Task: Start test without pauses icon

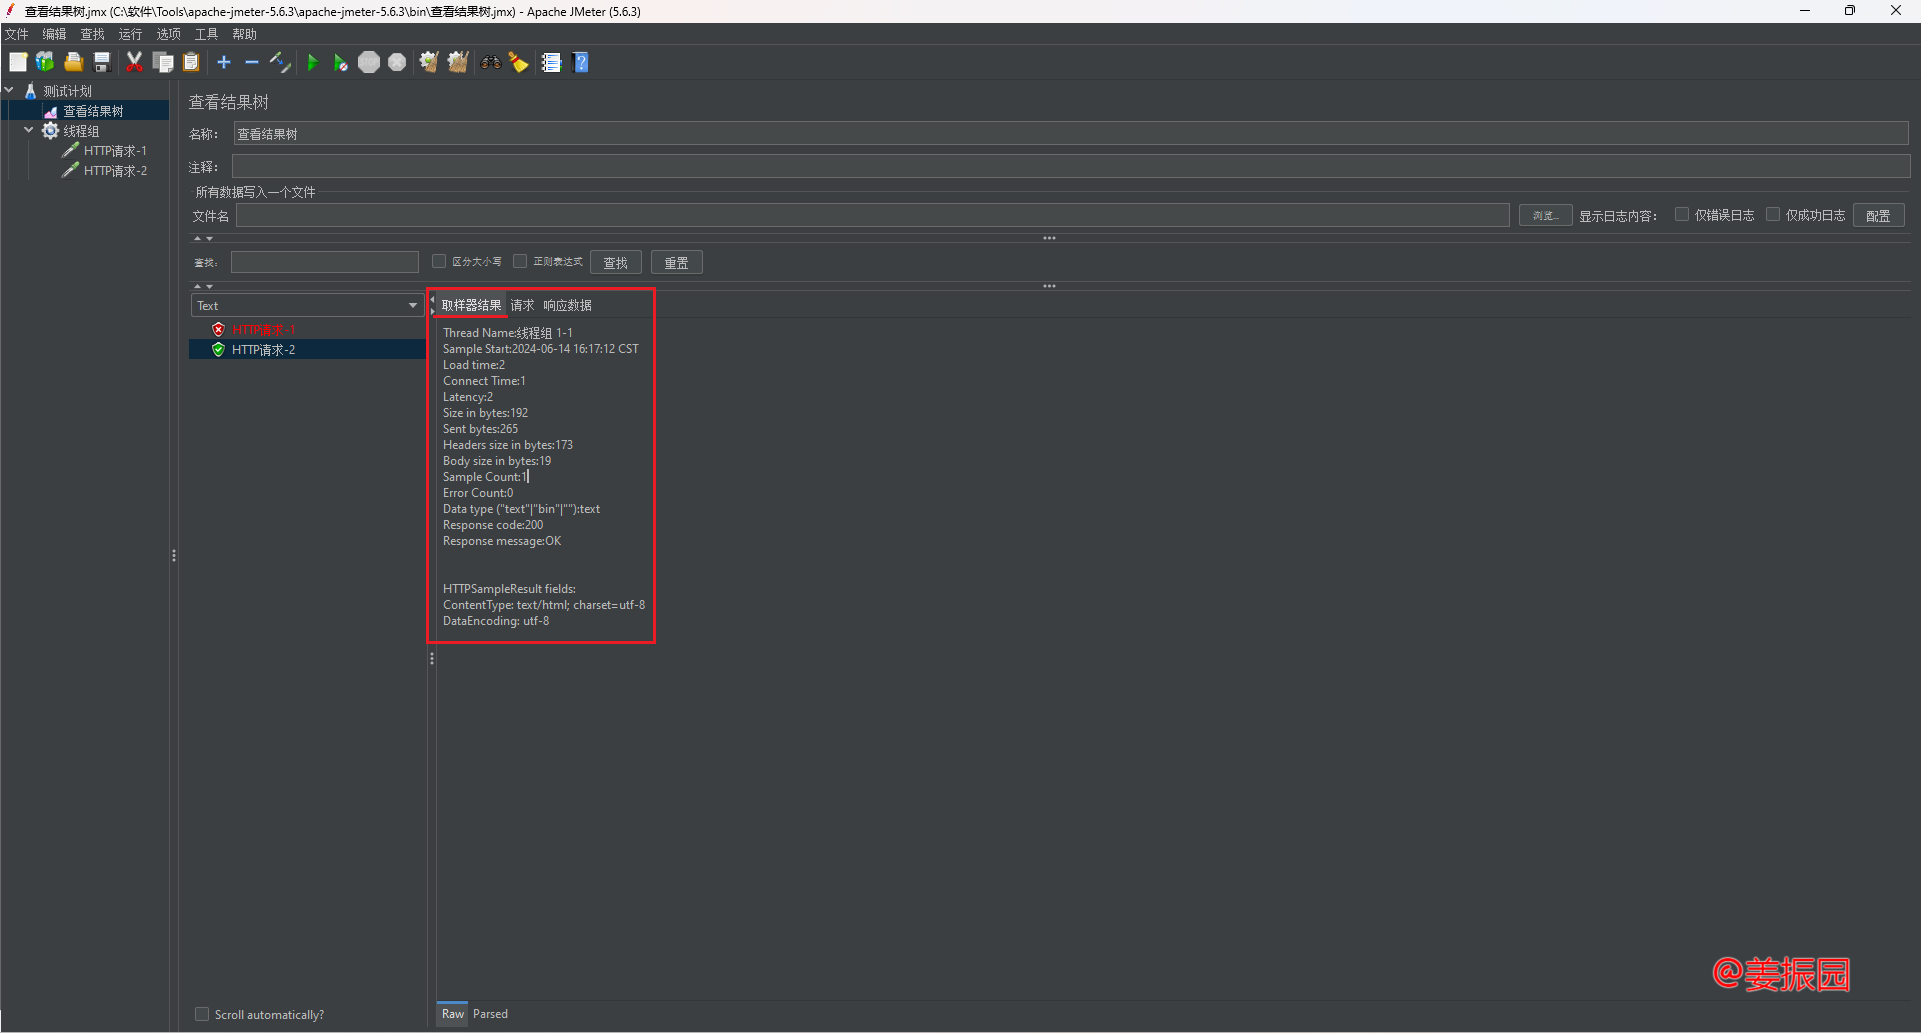Action: coord(340,62)
